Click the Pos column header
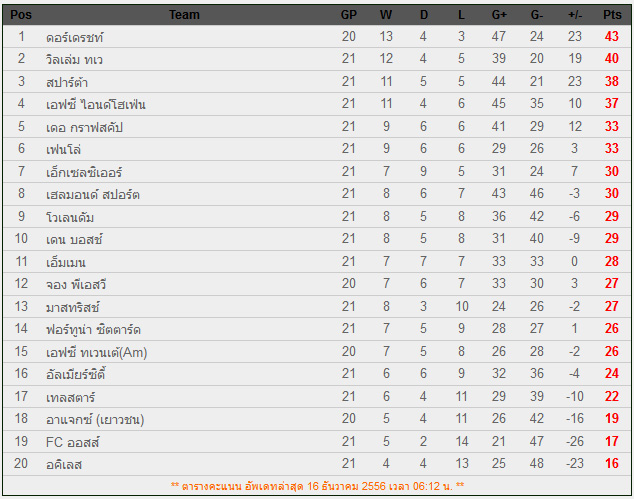634x499 pixels. pyautogui.click(x=21, y=14)
